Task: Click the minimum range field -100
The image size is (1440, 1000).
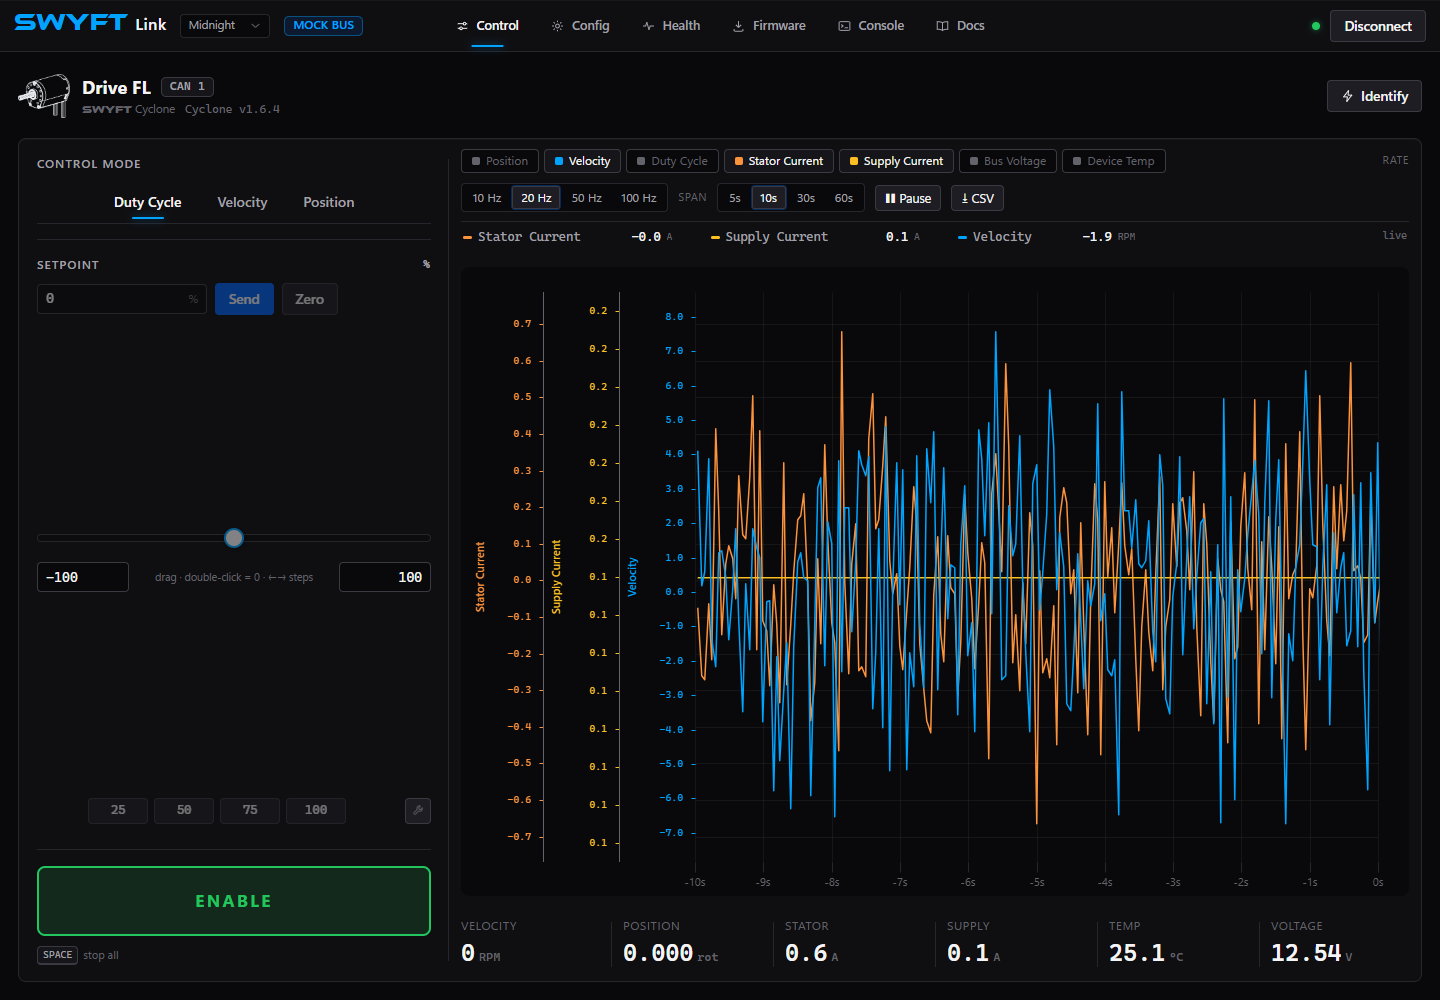Action: point(83,577)
